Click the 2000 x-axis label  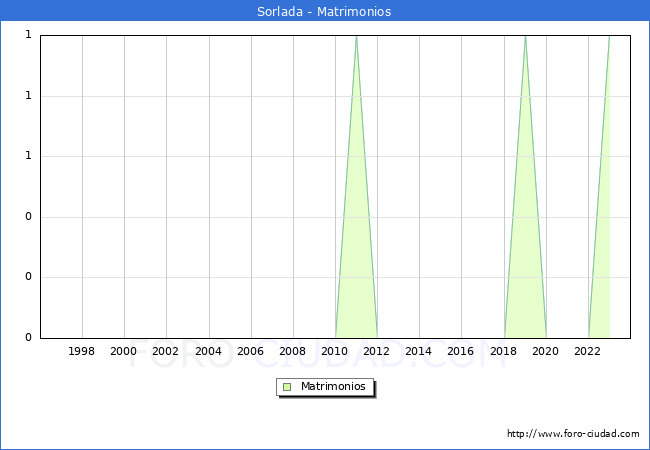click(x=123, y=351)
